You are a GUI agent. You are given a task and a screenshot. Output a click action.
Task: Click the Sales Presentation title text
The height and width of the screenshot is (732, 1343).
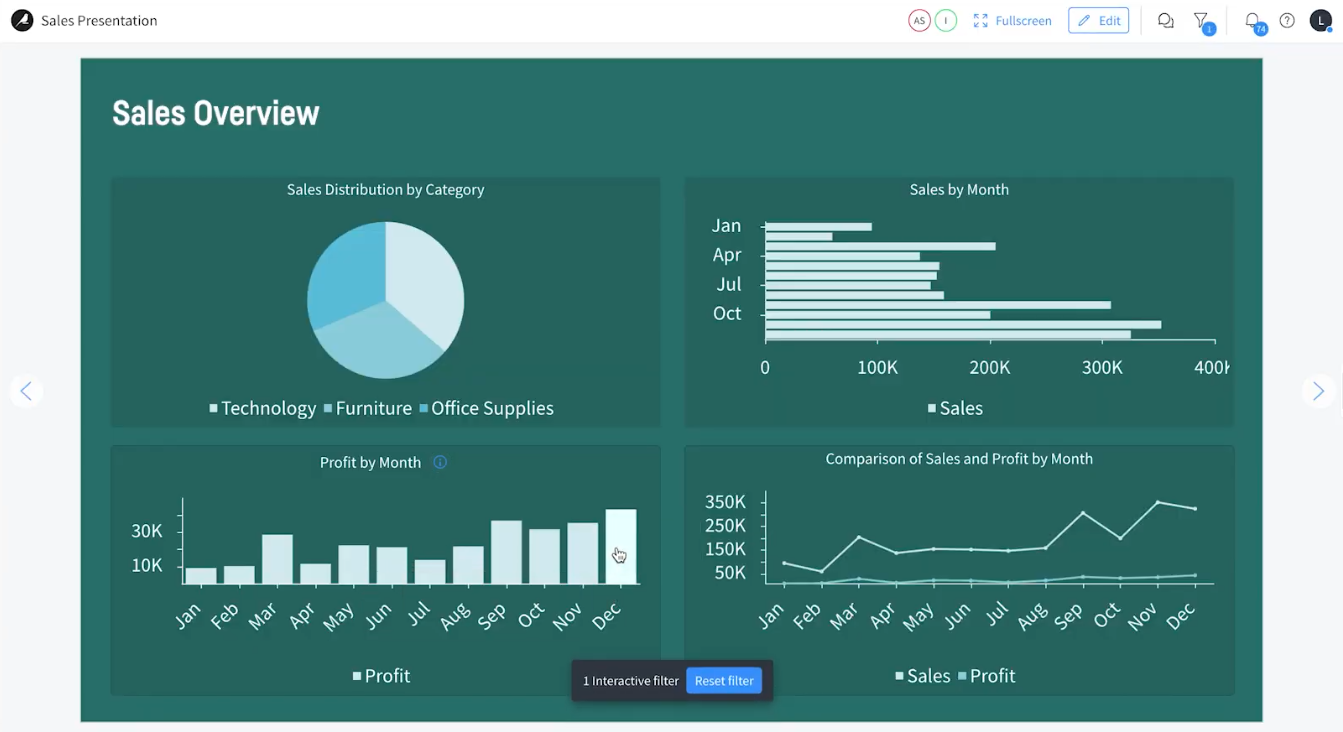click(x=99, y=20)
